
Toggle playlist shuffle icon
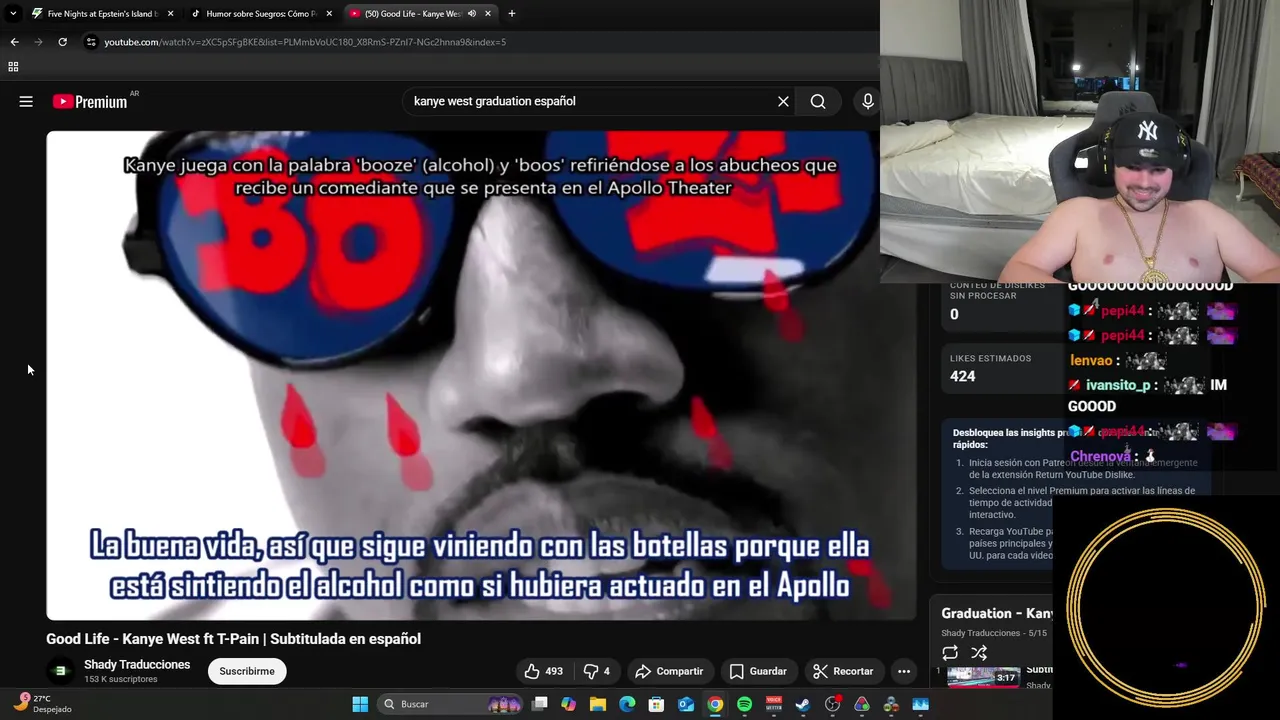point(979,653)
